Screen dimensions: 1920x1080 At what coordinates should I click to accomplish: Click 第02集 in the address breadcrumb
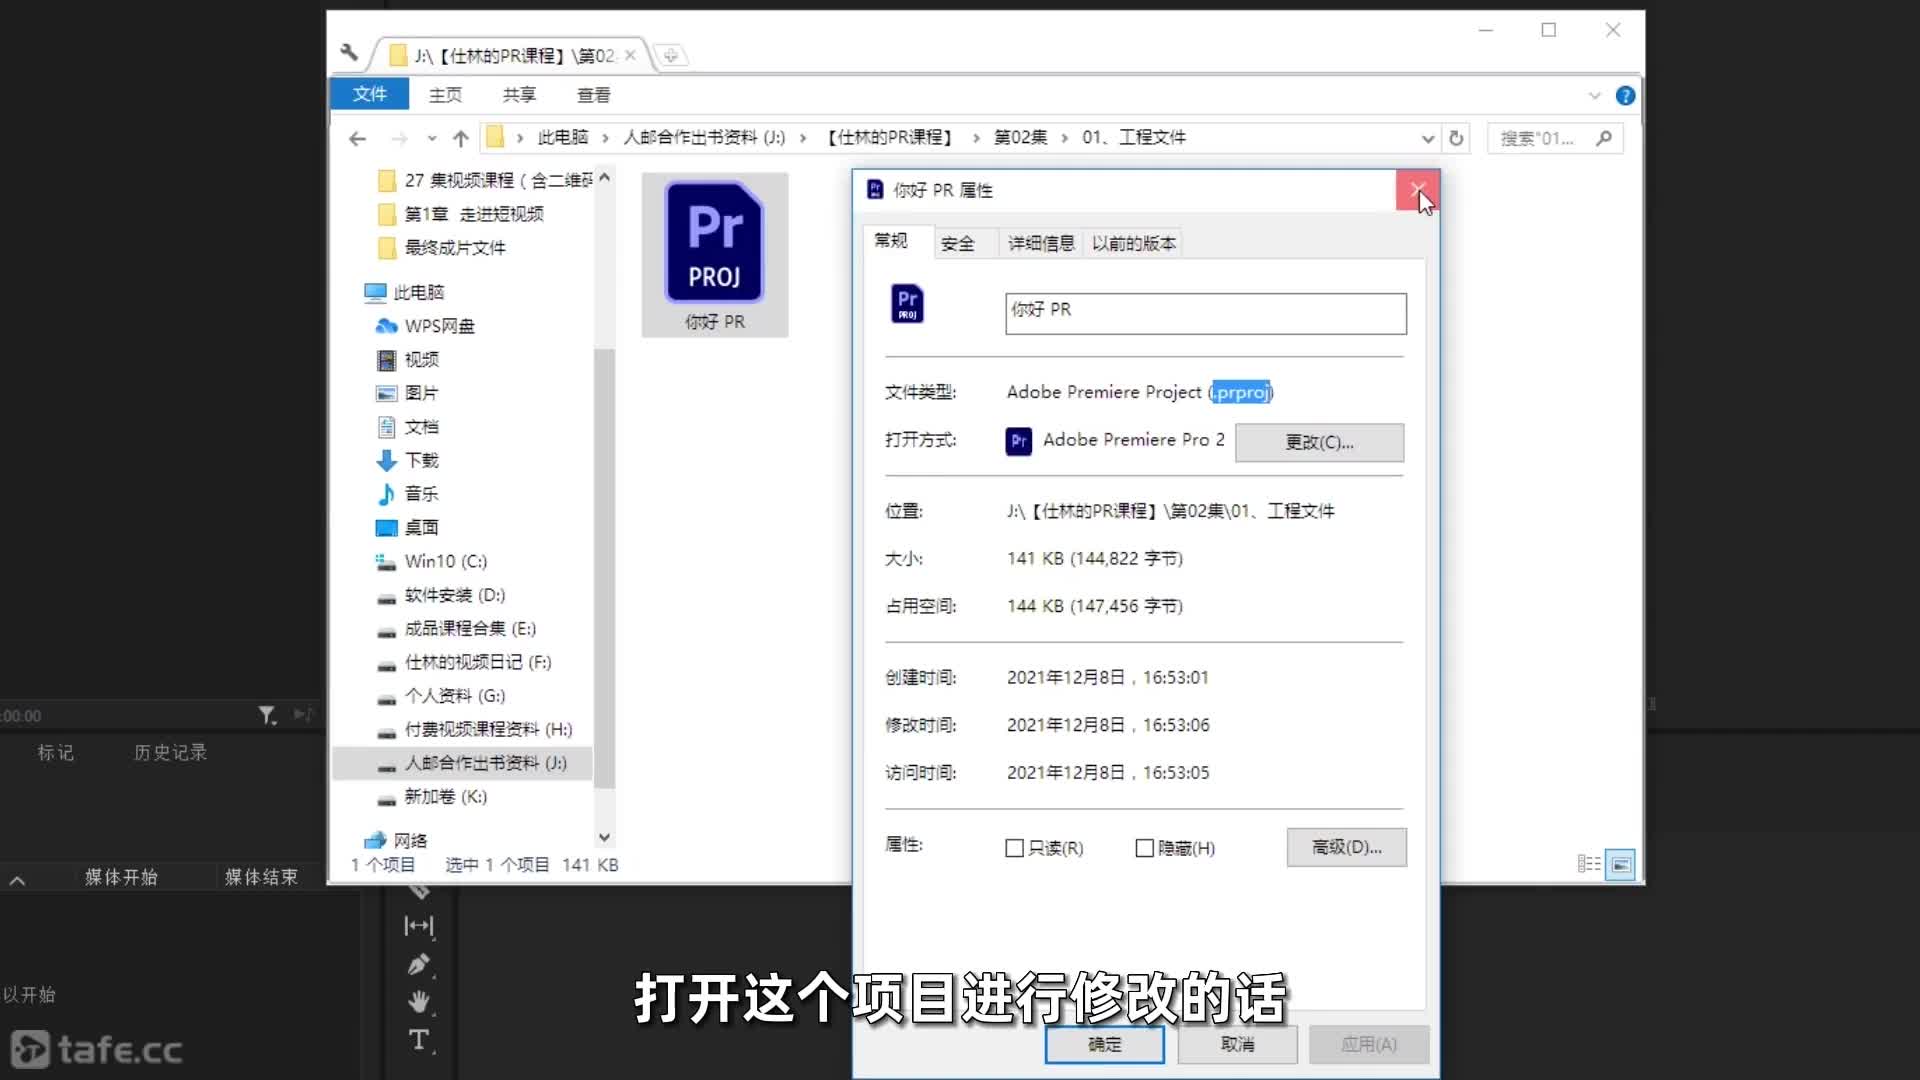pos(1020,138)
